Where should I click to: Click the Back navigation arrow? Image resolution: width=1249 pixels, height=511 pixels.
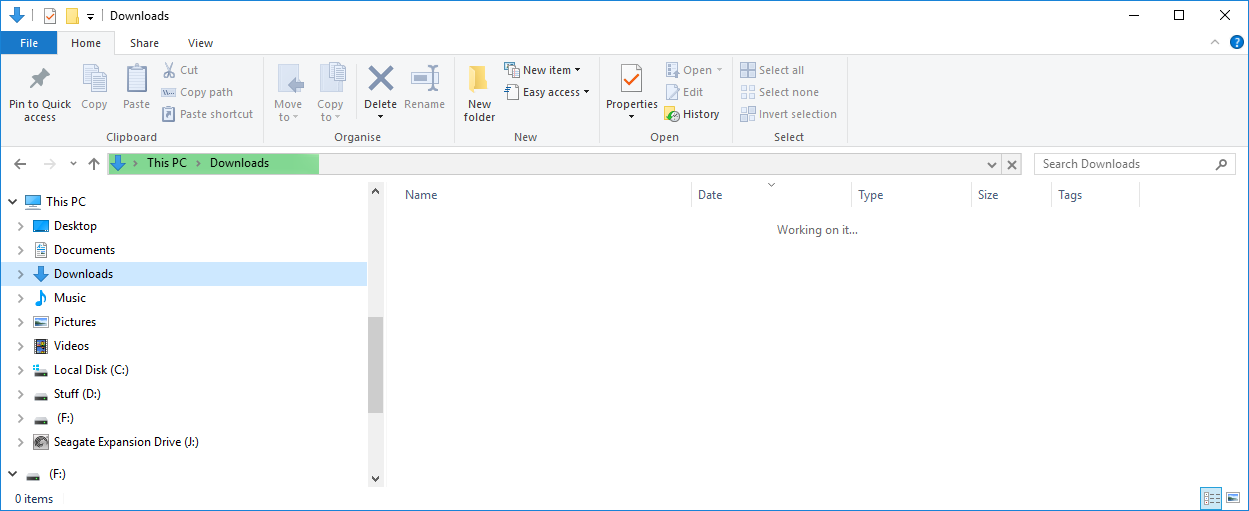(x=20, y=164)
